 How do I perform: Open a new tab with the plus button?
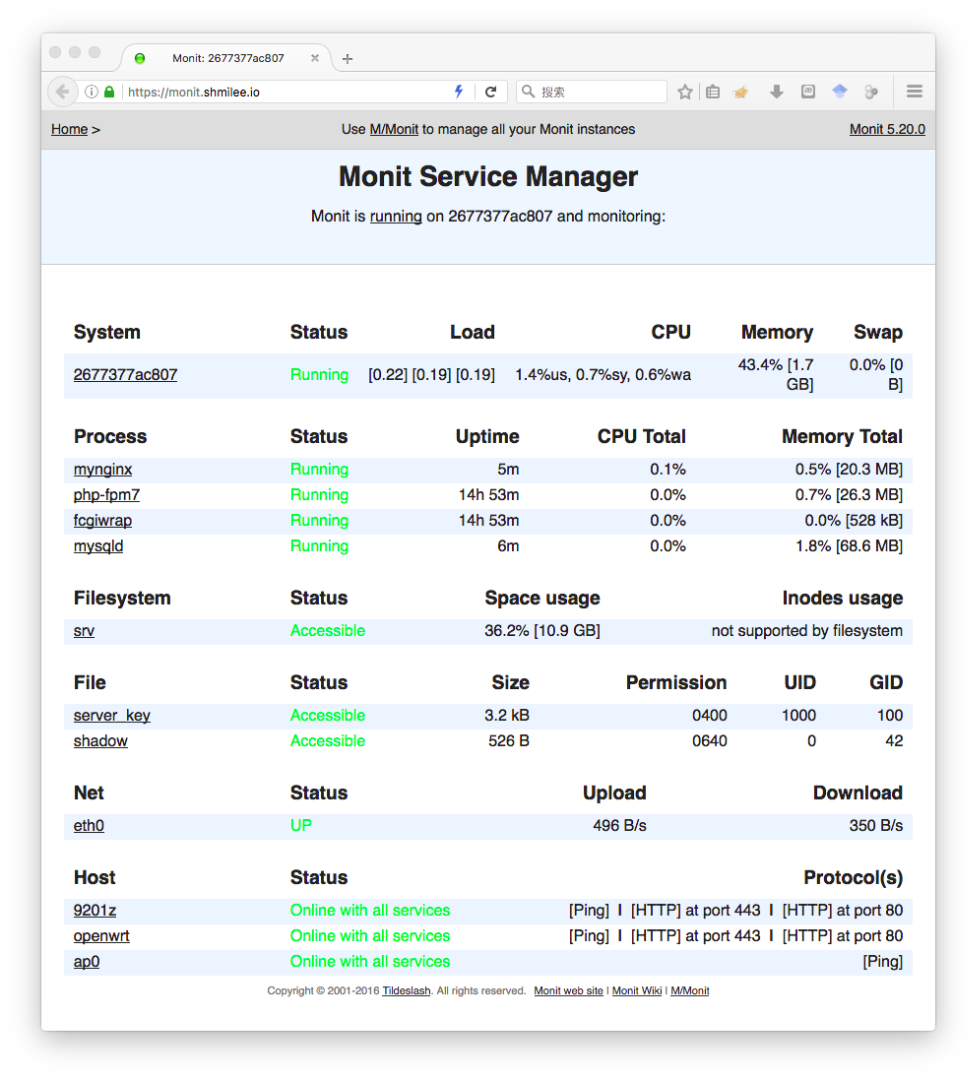[x=347, y=59]
